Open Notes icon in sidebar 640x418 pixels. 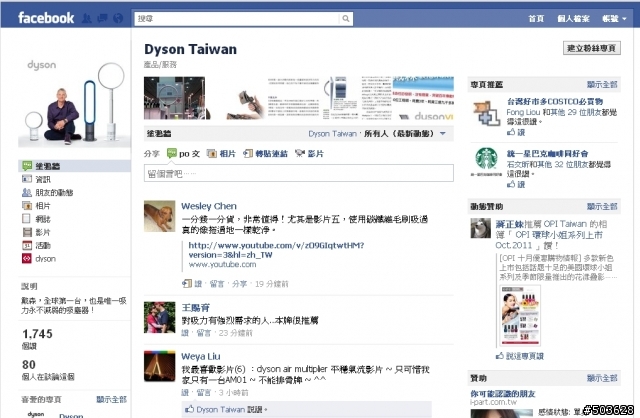[x=27, y=219]
